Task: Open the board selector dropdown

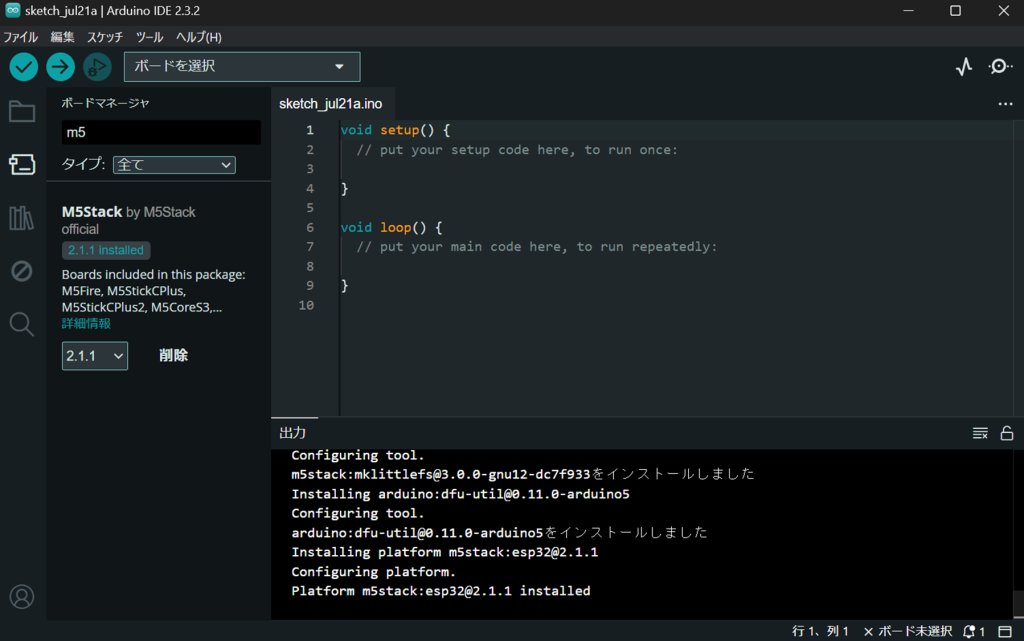Action: (x=242, y=67)
